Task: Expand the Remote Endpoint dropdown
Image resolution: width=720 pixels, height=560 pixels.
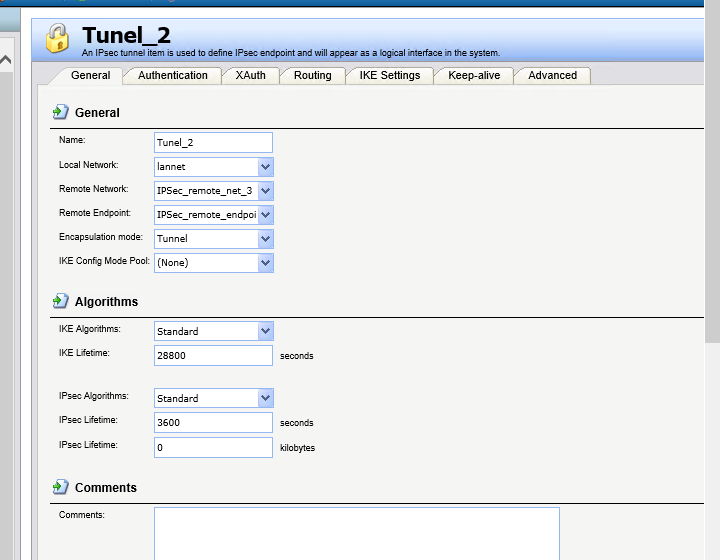Action: click(265, 215)
